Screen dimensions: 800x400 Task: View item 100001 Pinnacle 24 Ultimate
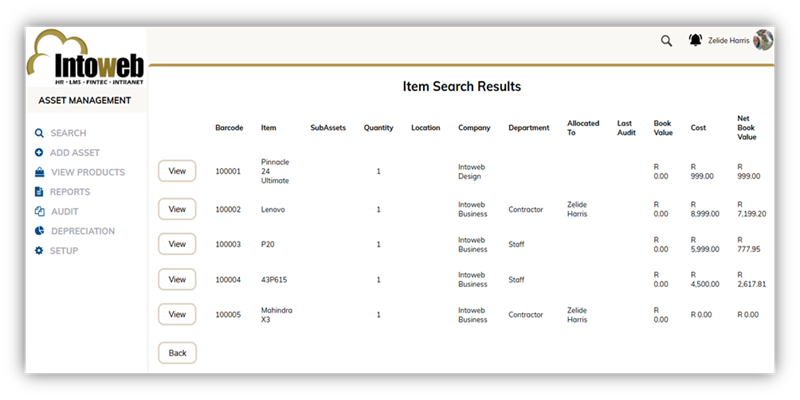[x=177, y=171]
